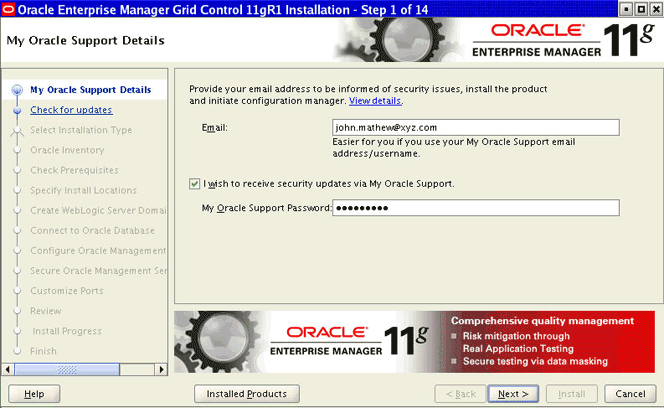Select the My Oracle Support Details step
The width and height of the screenshot is (664, 408).
(x=91, y=90)
